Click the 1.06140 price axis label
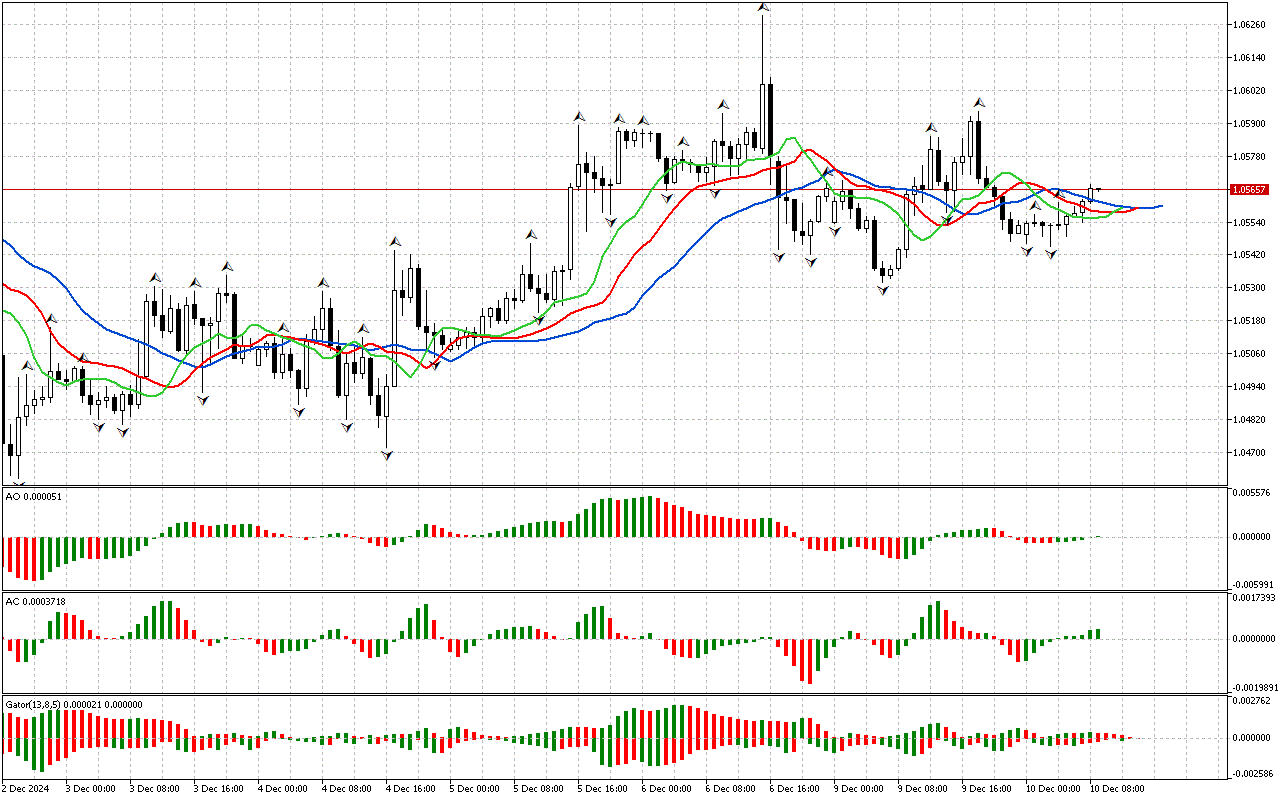1280x800 pixels. 1250,58
